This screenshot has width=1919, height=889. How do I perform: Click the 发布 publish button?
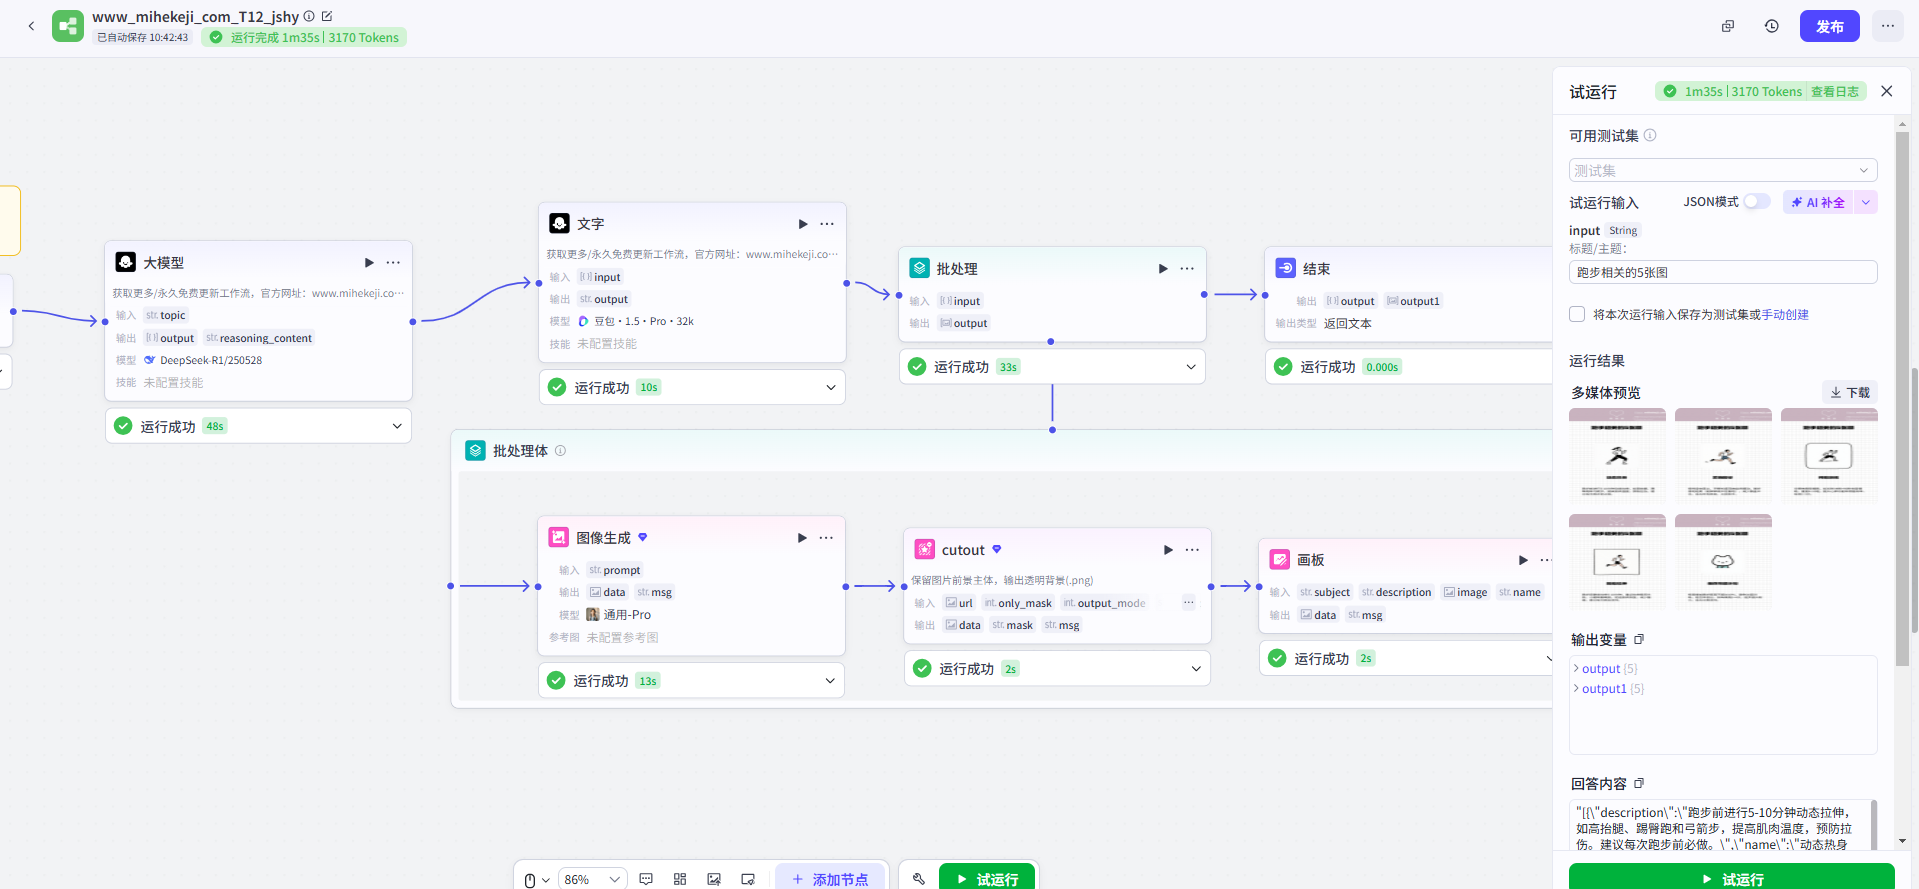click(x=1829, y=26)
